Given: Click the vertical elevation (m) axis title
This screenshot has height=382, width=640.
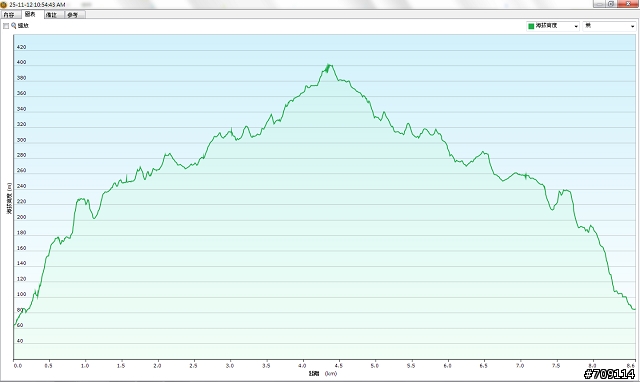Looking at the screenshot, I should [x=9, y=198].
